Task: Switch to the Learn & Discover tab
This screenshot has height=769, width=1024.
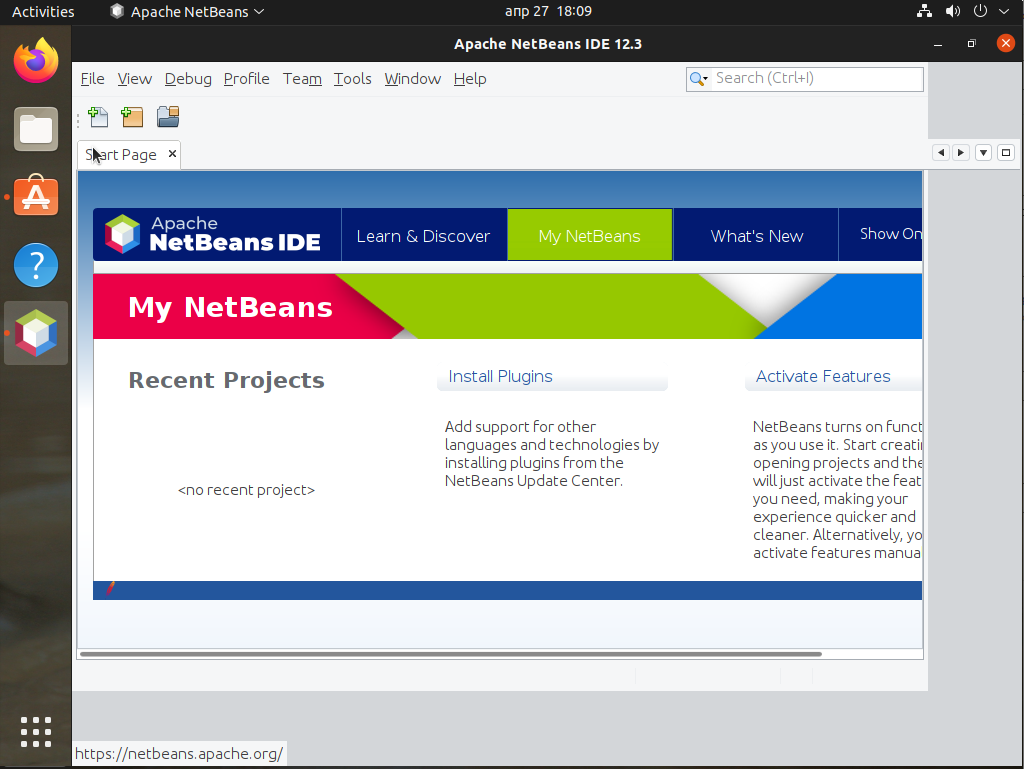Action: point(423,236)
